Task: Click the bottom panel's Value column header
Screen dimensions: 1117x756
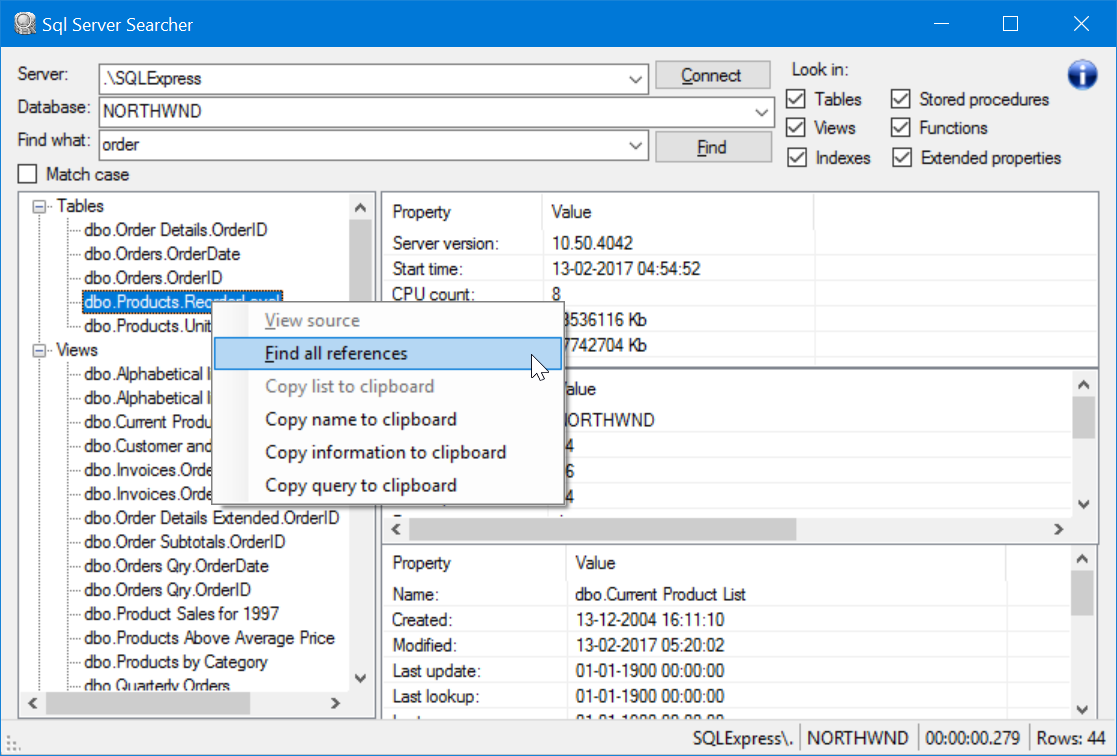Action: [x=786, y=563]
